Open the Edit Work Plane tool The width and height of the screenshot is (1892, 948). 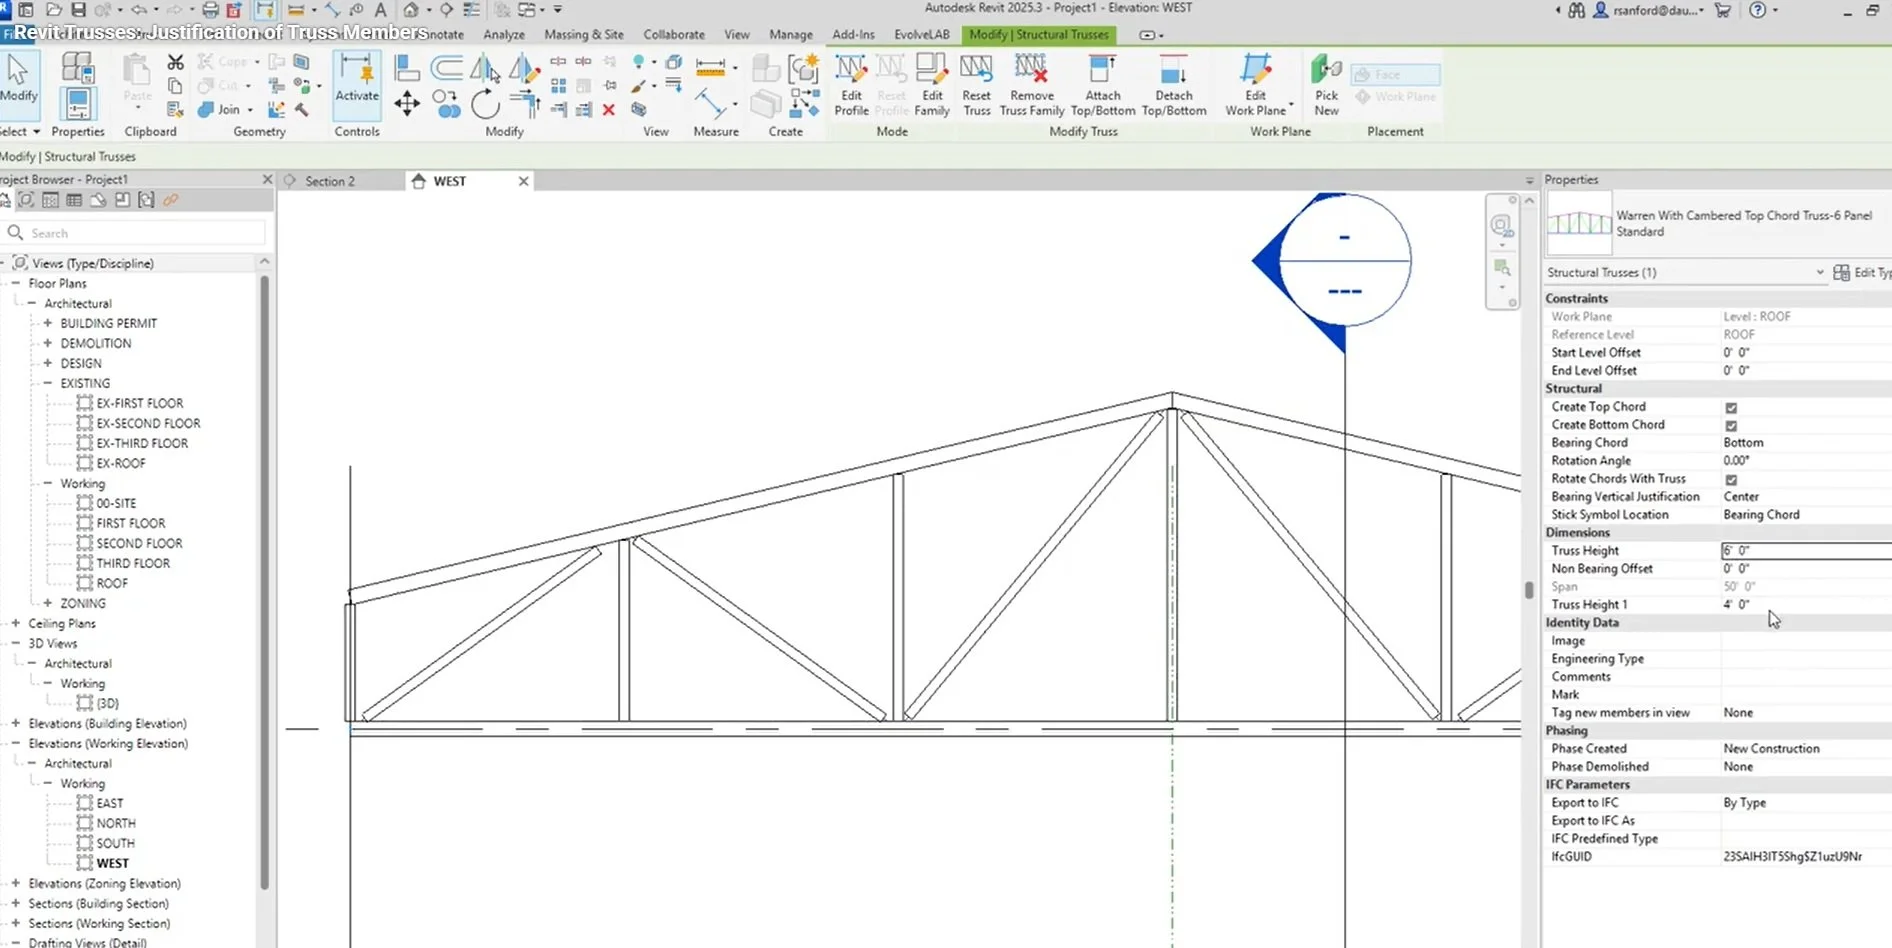[1257, 85]
